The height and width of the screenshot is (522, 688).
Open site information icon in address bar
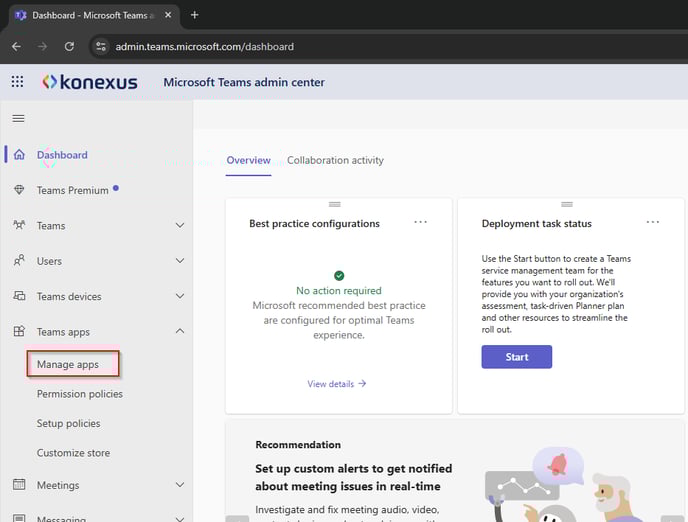[101, 46]
